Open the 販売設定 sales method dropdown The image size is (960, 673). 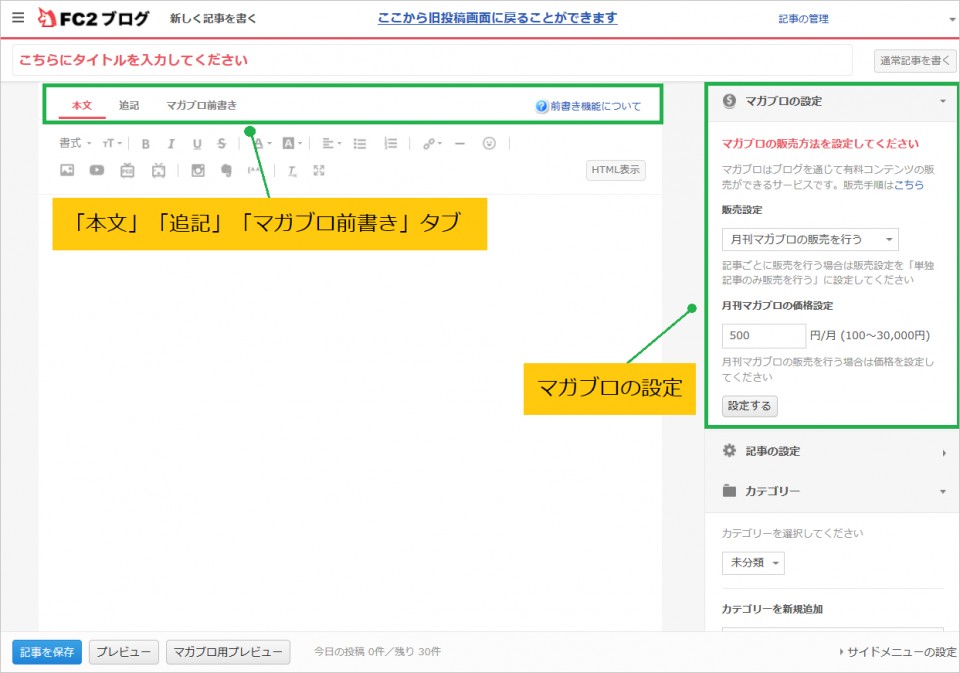(x=810, y=240)
